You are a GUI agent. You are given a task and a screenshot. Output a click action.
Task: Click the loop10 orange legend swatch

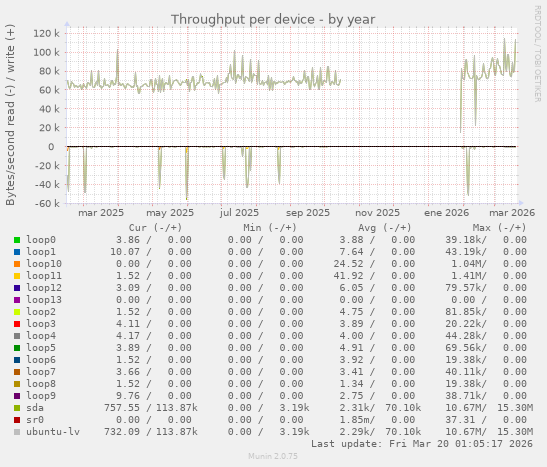17,264
